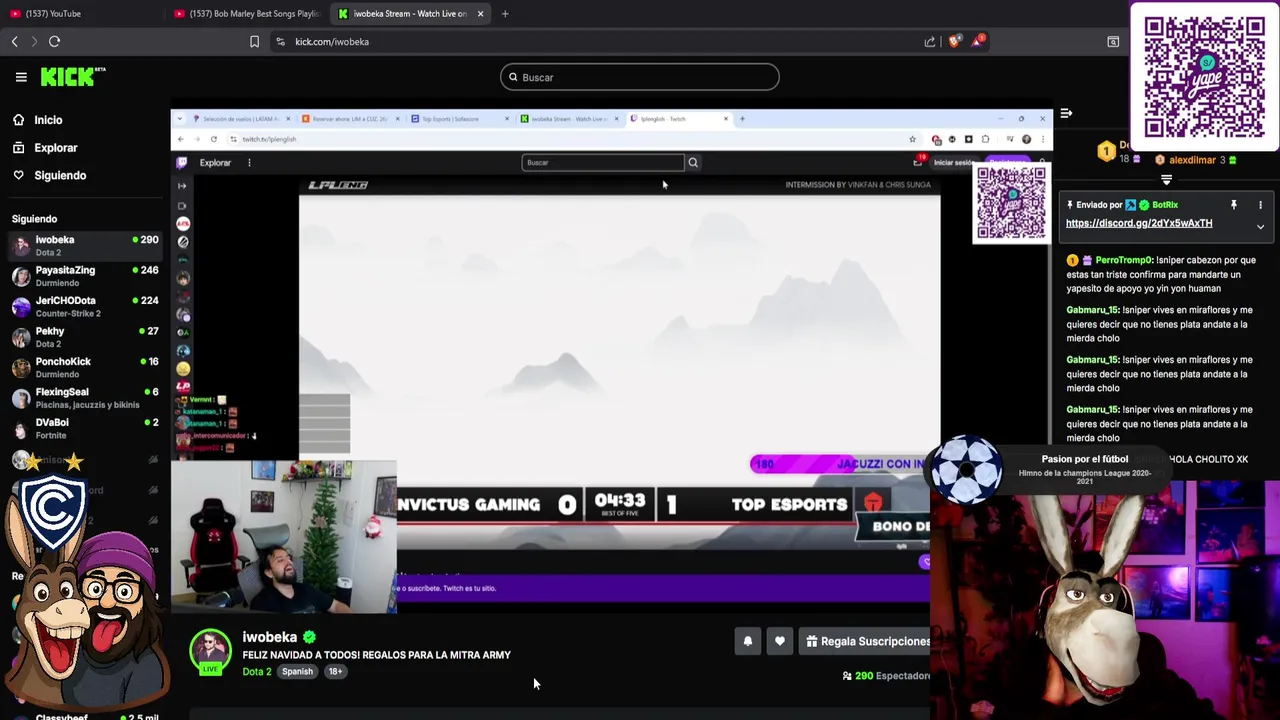This screenshot has width=1280, height=720.
Task: Click Iniciar sesión on Twitch page
Action: 953,162
